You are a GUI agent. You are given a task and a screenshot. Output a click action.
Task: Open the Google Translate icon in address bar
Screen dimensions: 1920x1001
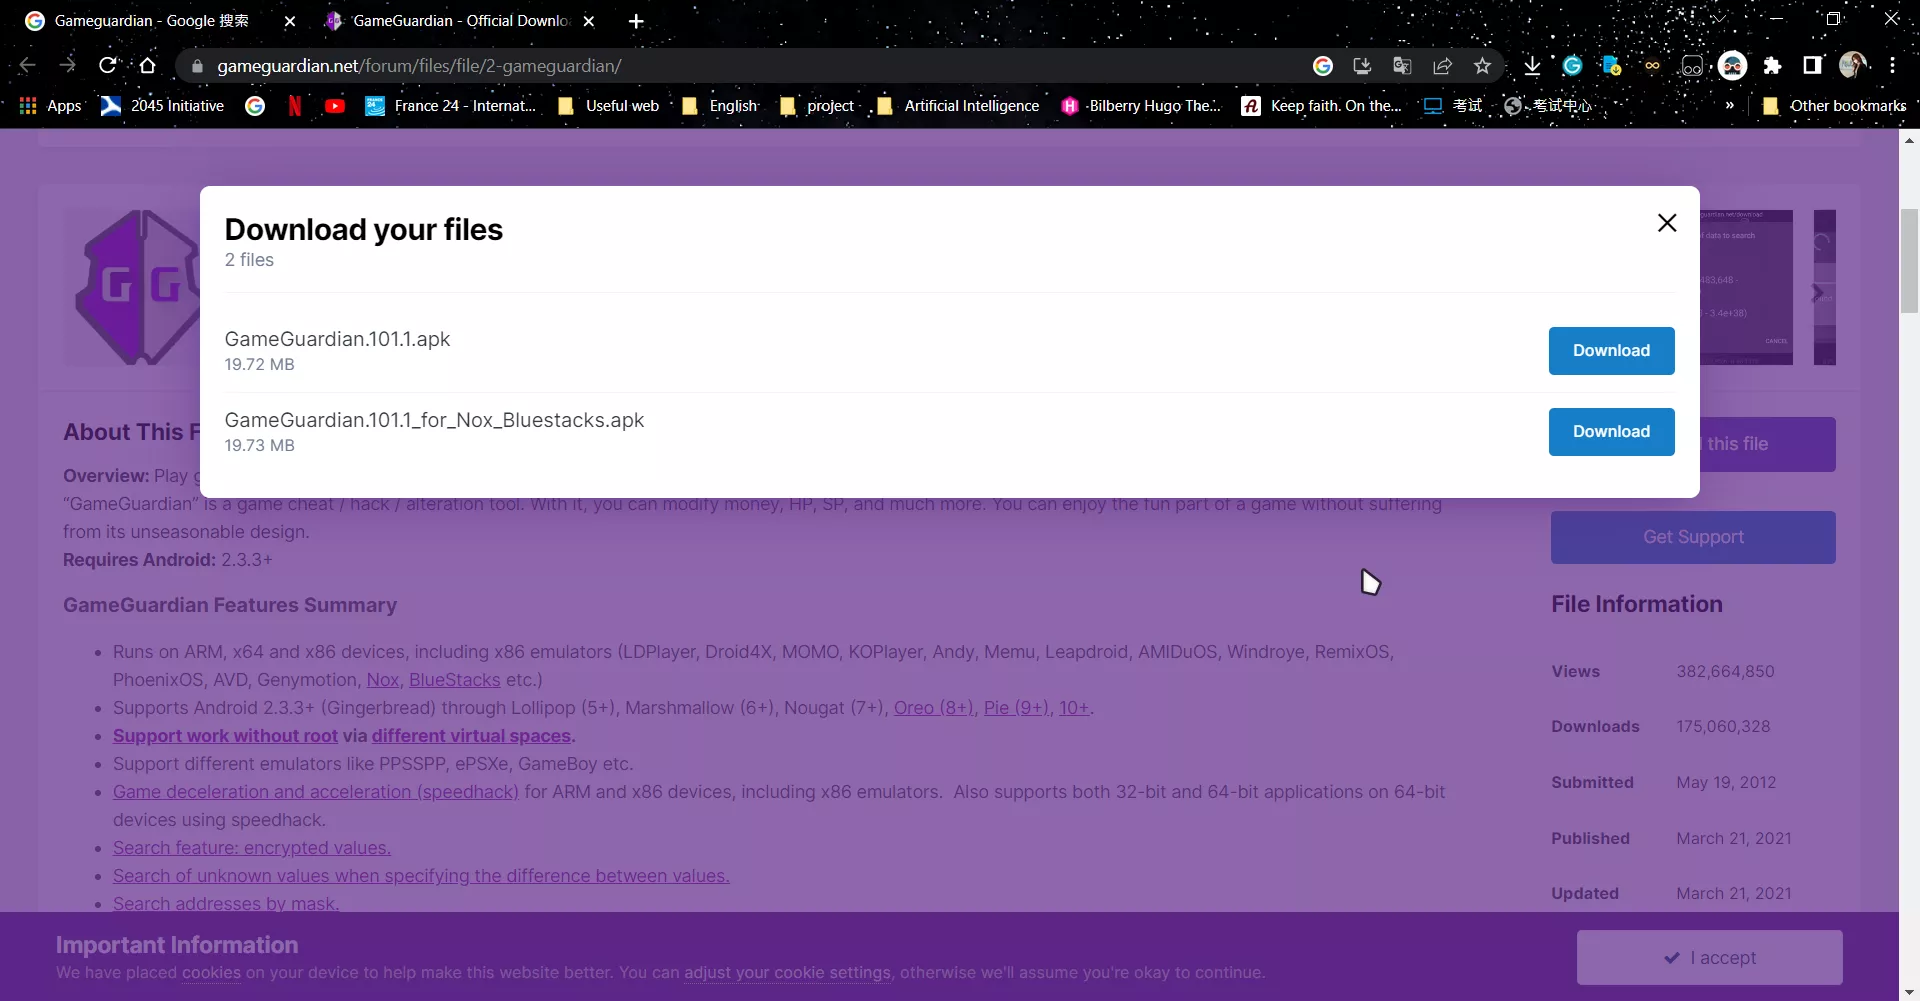coord(1402,66)
